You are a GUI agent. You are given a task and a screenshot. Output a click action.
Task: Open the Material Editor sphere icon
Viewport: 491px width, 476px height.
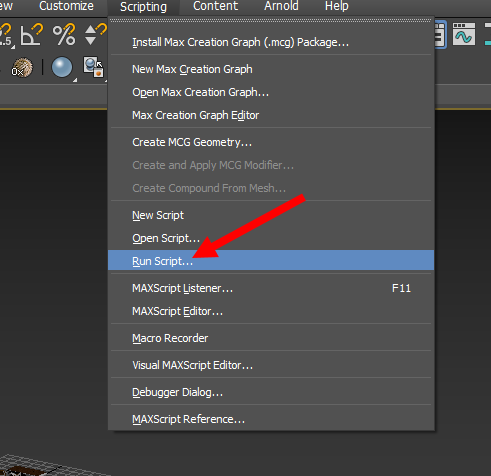62,67
